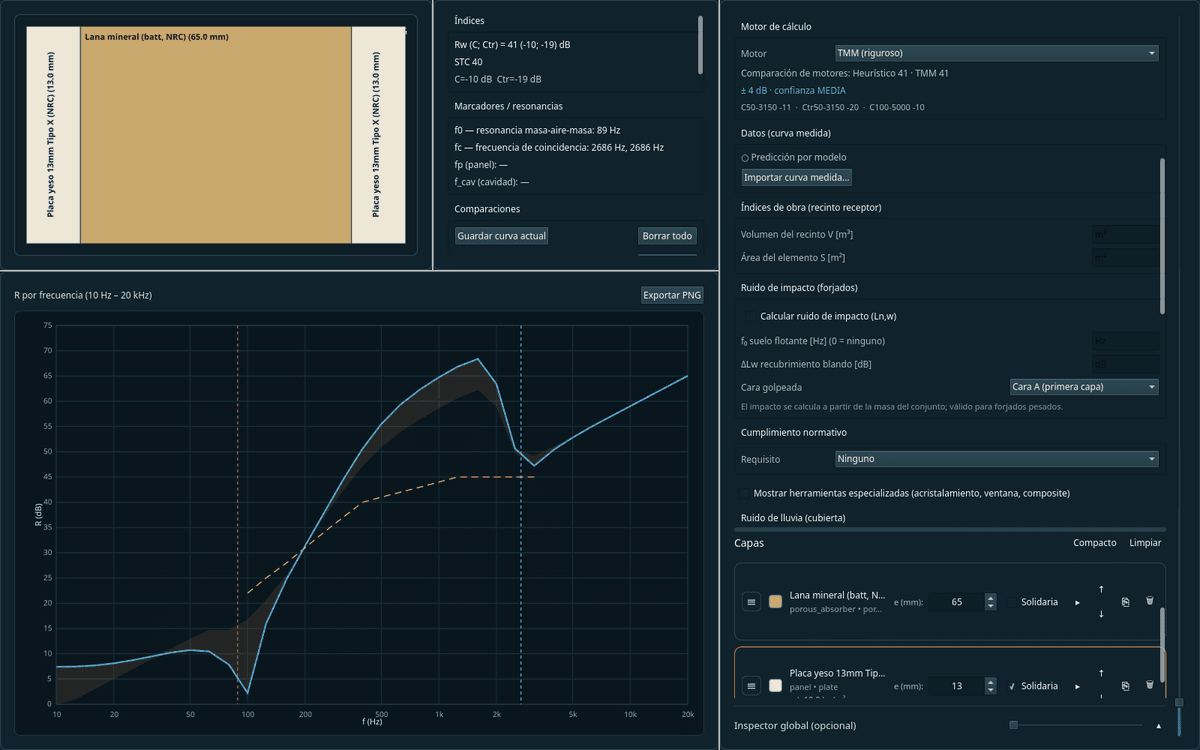Open the Cara golpeada dropdown
The image size is (1200, 750).
1084,386
